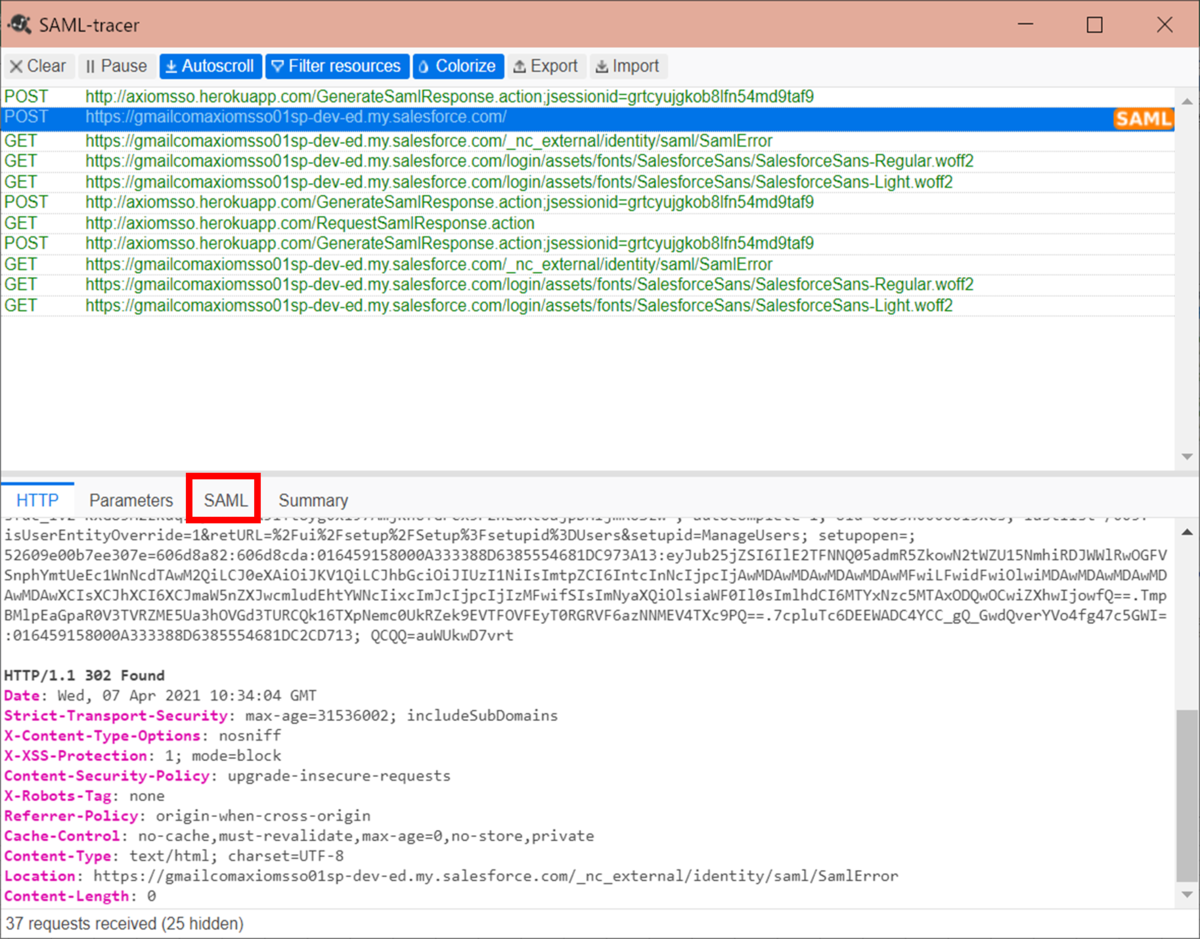The image size is (1200, 939).
Task: Open the Summary tab
Action: (x=313, y=500)
